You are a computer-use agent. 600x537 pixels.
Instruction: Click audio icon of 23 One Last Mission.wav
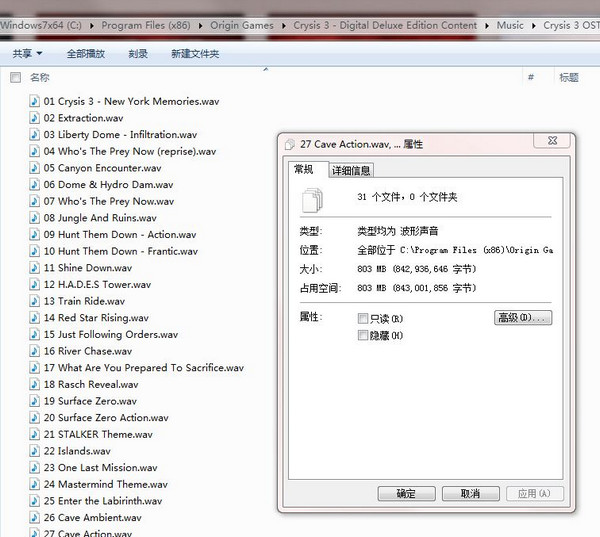pyautogui.click(x=34, y=467)
